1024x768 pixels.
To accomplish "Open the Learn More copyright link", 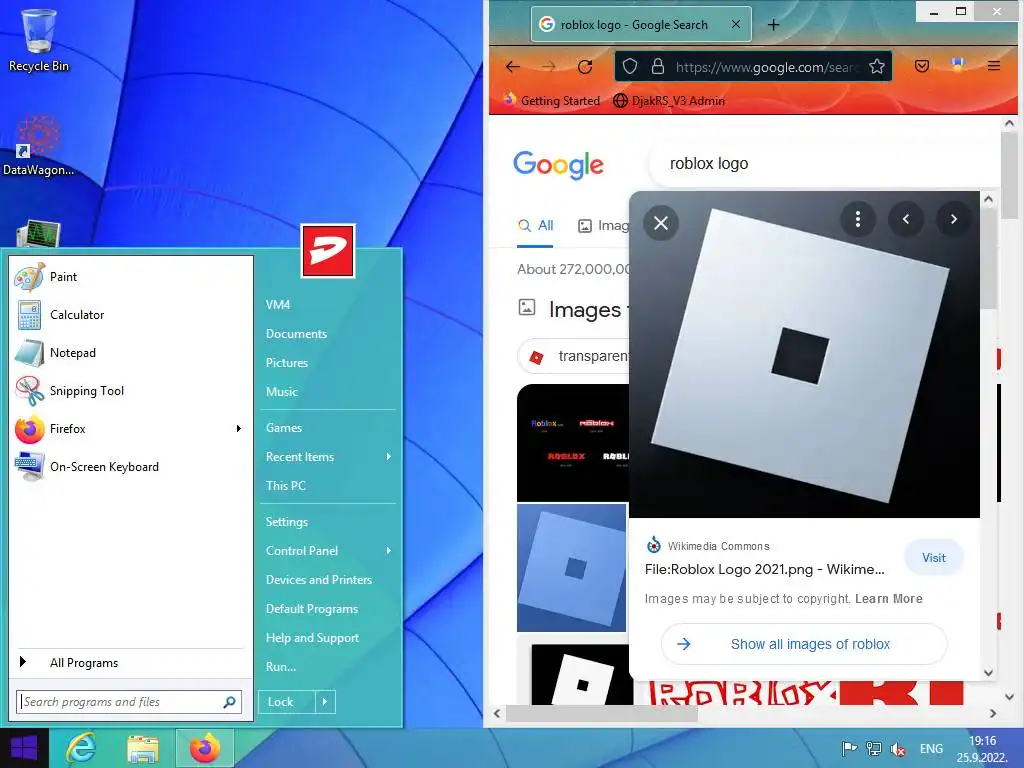I will (889, 599).
